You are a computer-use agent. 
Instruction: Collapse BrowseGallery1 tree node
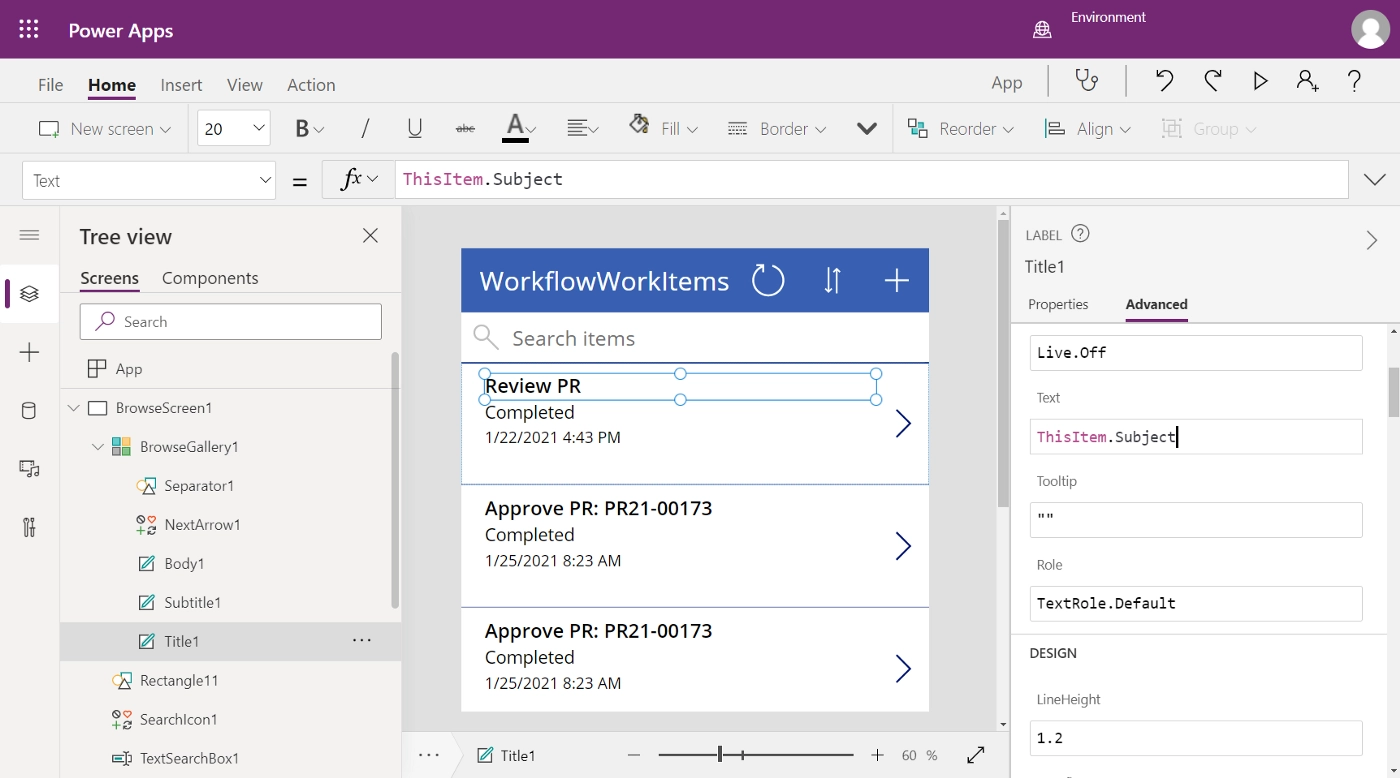click(x=98, y=447)
